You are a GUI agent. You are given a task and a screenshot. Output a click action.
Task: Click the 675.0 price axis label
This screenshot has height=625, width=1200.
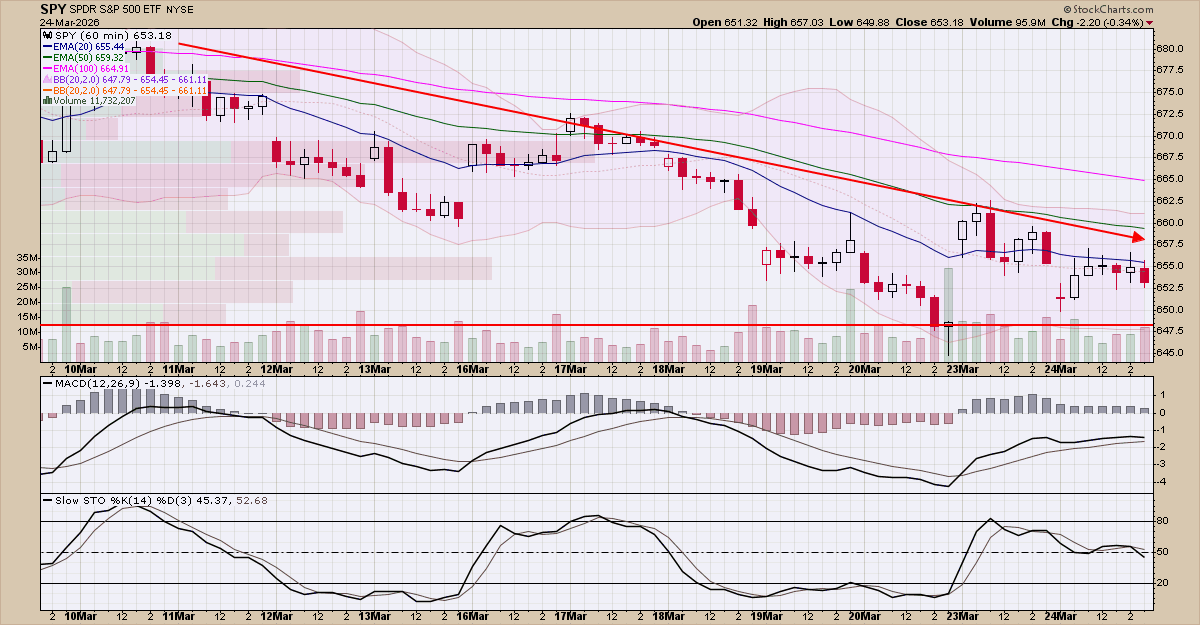coord(1170,91)
